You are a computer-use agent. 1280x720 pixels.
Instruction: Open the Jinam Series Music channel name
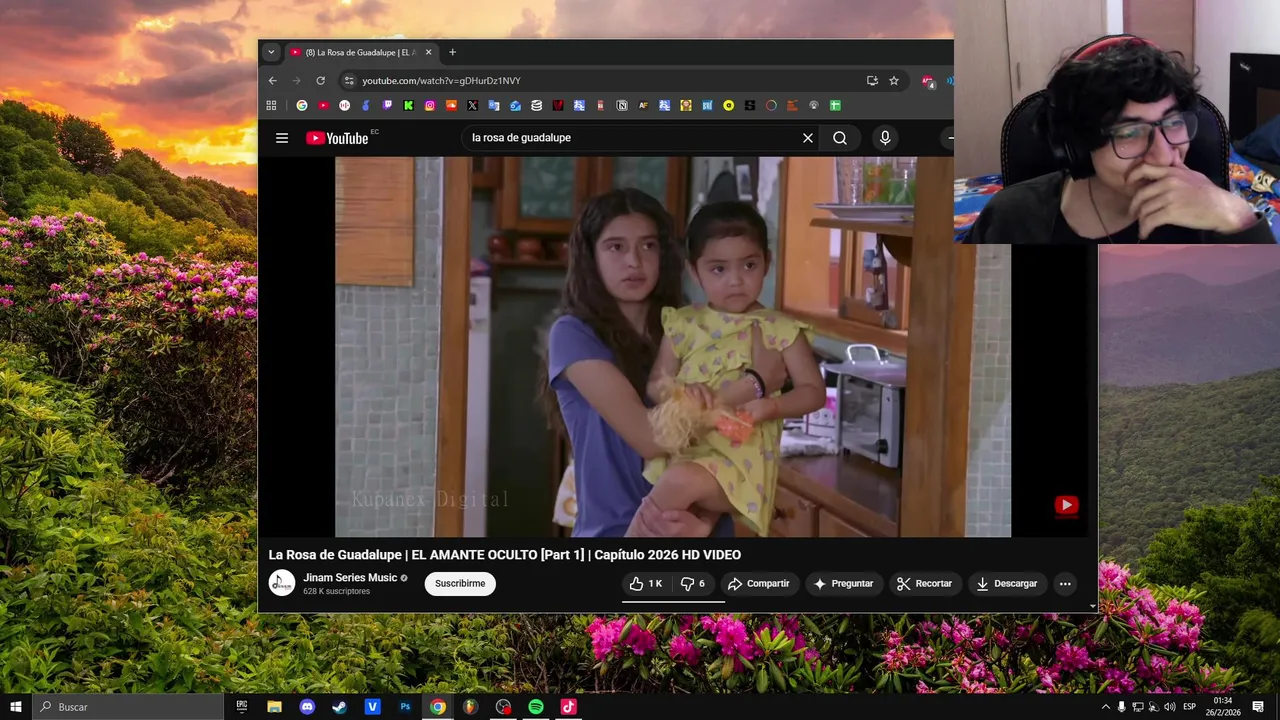(x=350, y=578)
